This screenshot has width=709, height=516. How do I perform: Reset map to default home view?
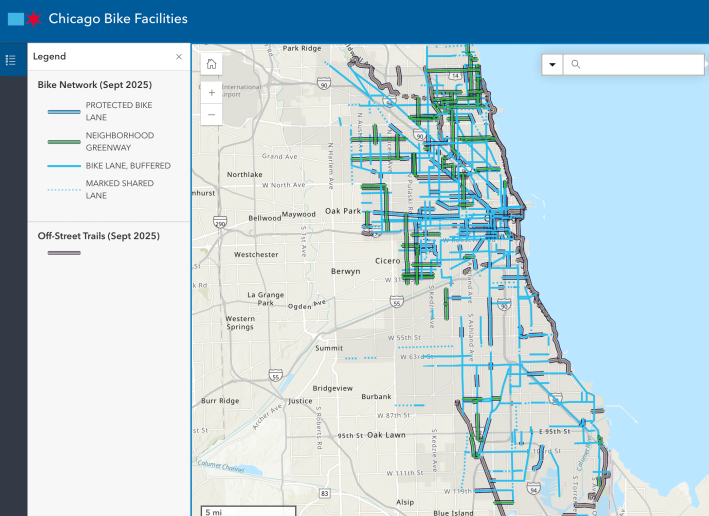tap(211, 64)
